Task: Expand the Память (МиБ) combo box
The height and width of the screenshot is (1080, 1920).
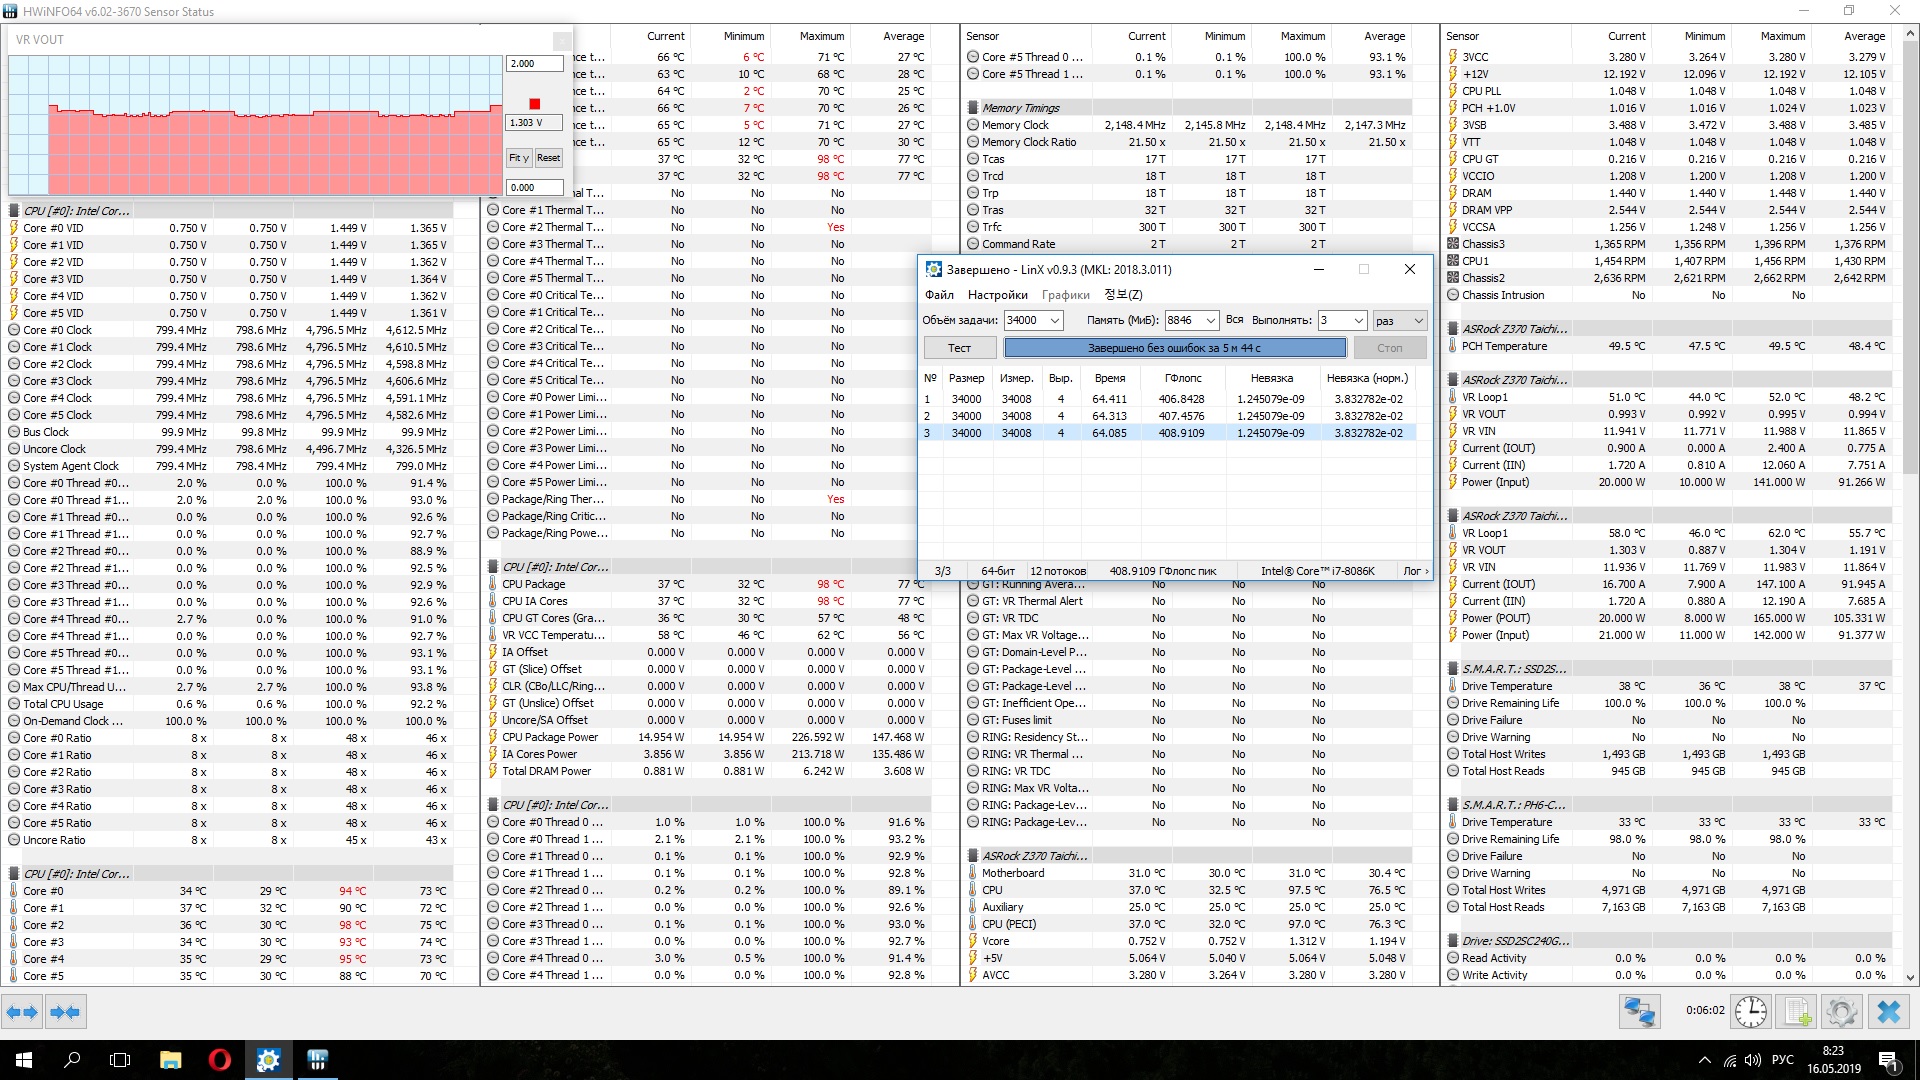Action: pyautogui.click(x=1210, y=321)
